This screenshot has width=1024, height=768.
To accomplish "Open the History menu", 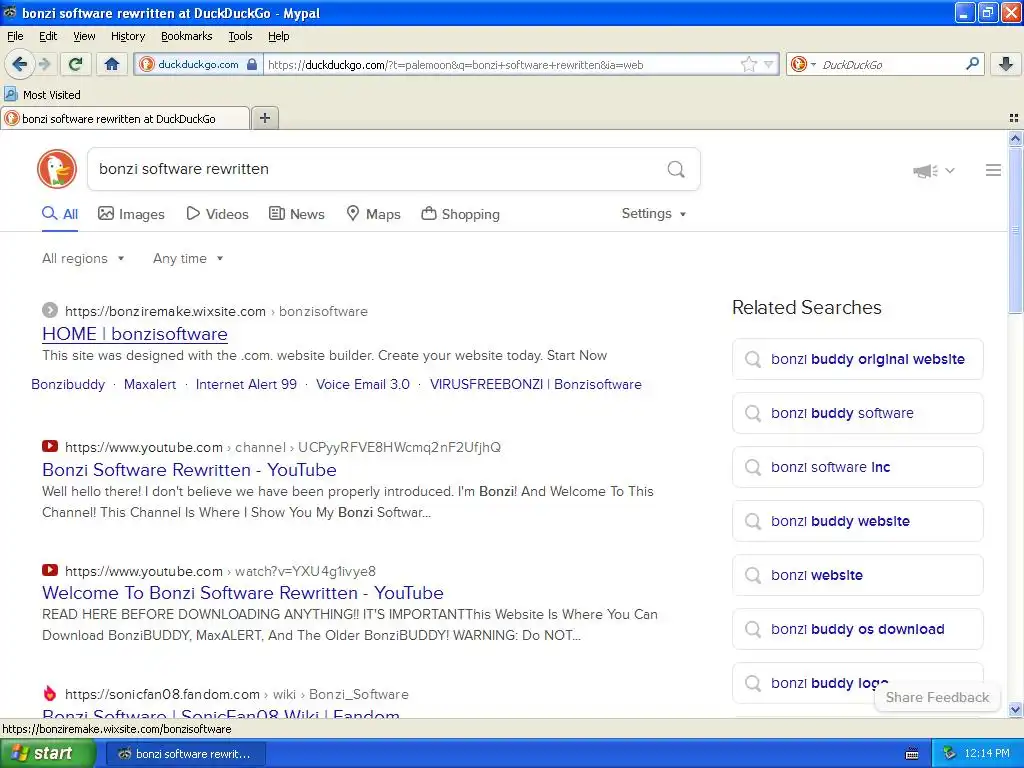I will (x=128, y=36).
